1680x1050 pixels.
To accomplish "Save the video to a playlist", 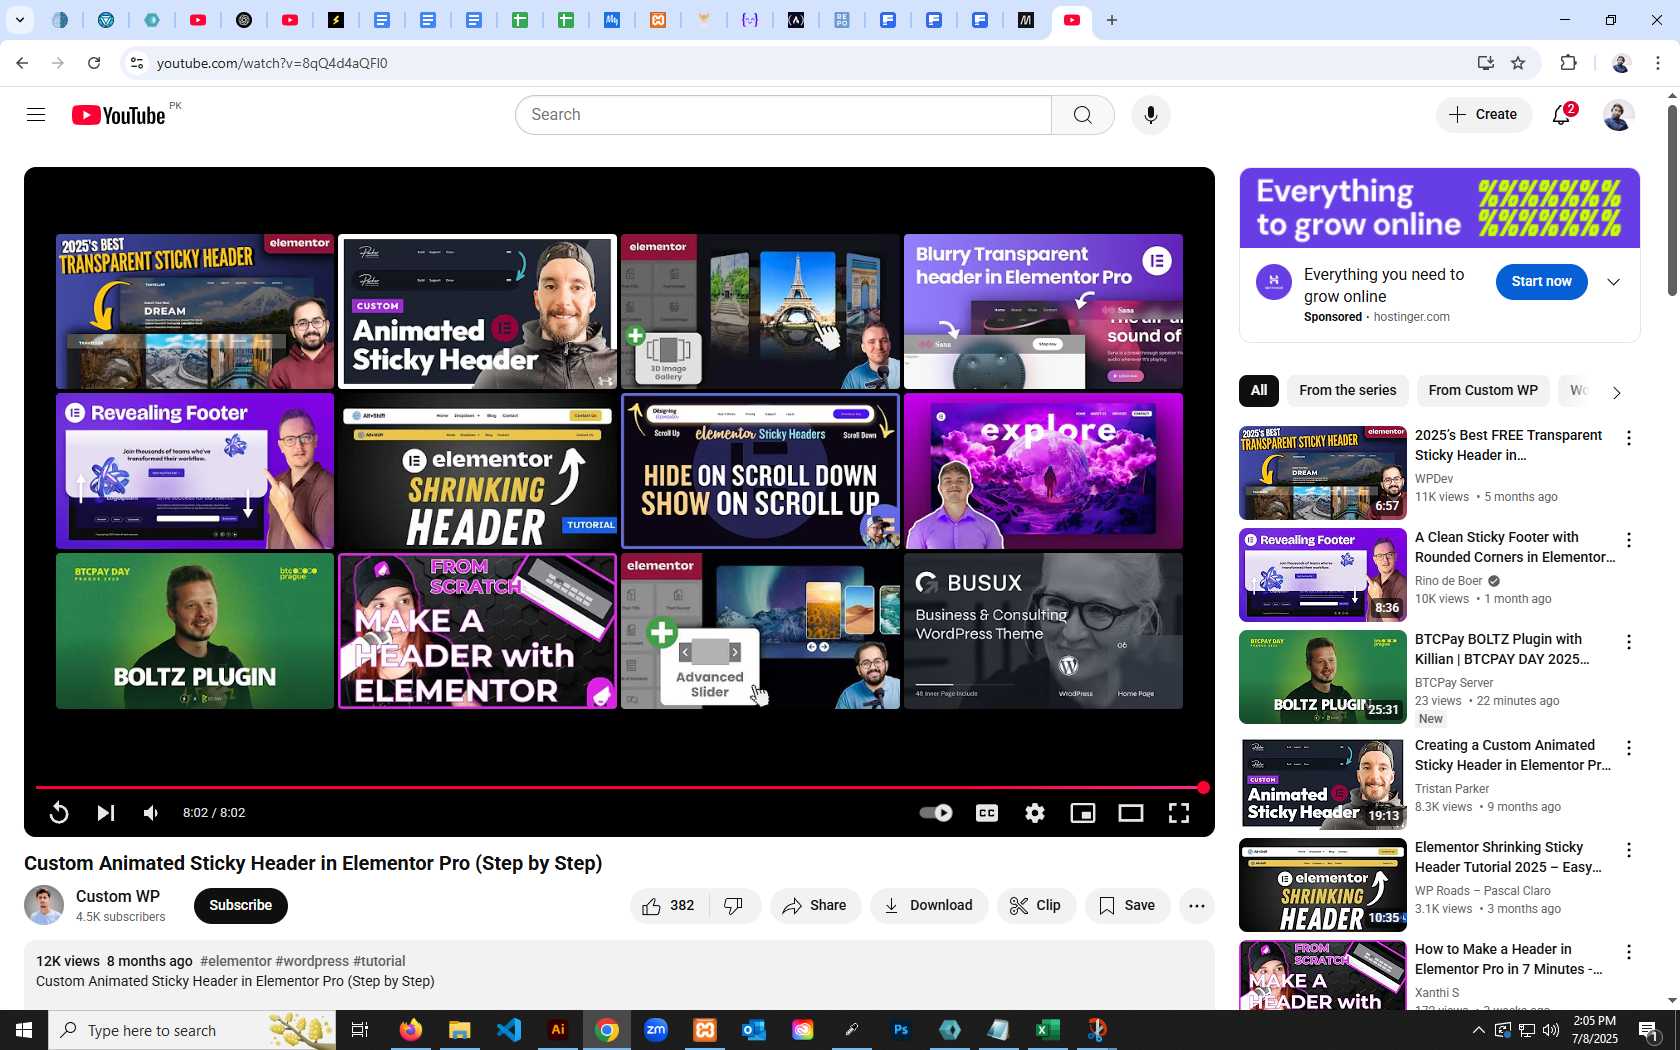I will pos(1127,906).
